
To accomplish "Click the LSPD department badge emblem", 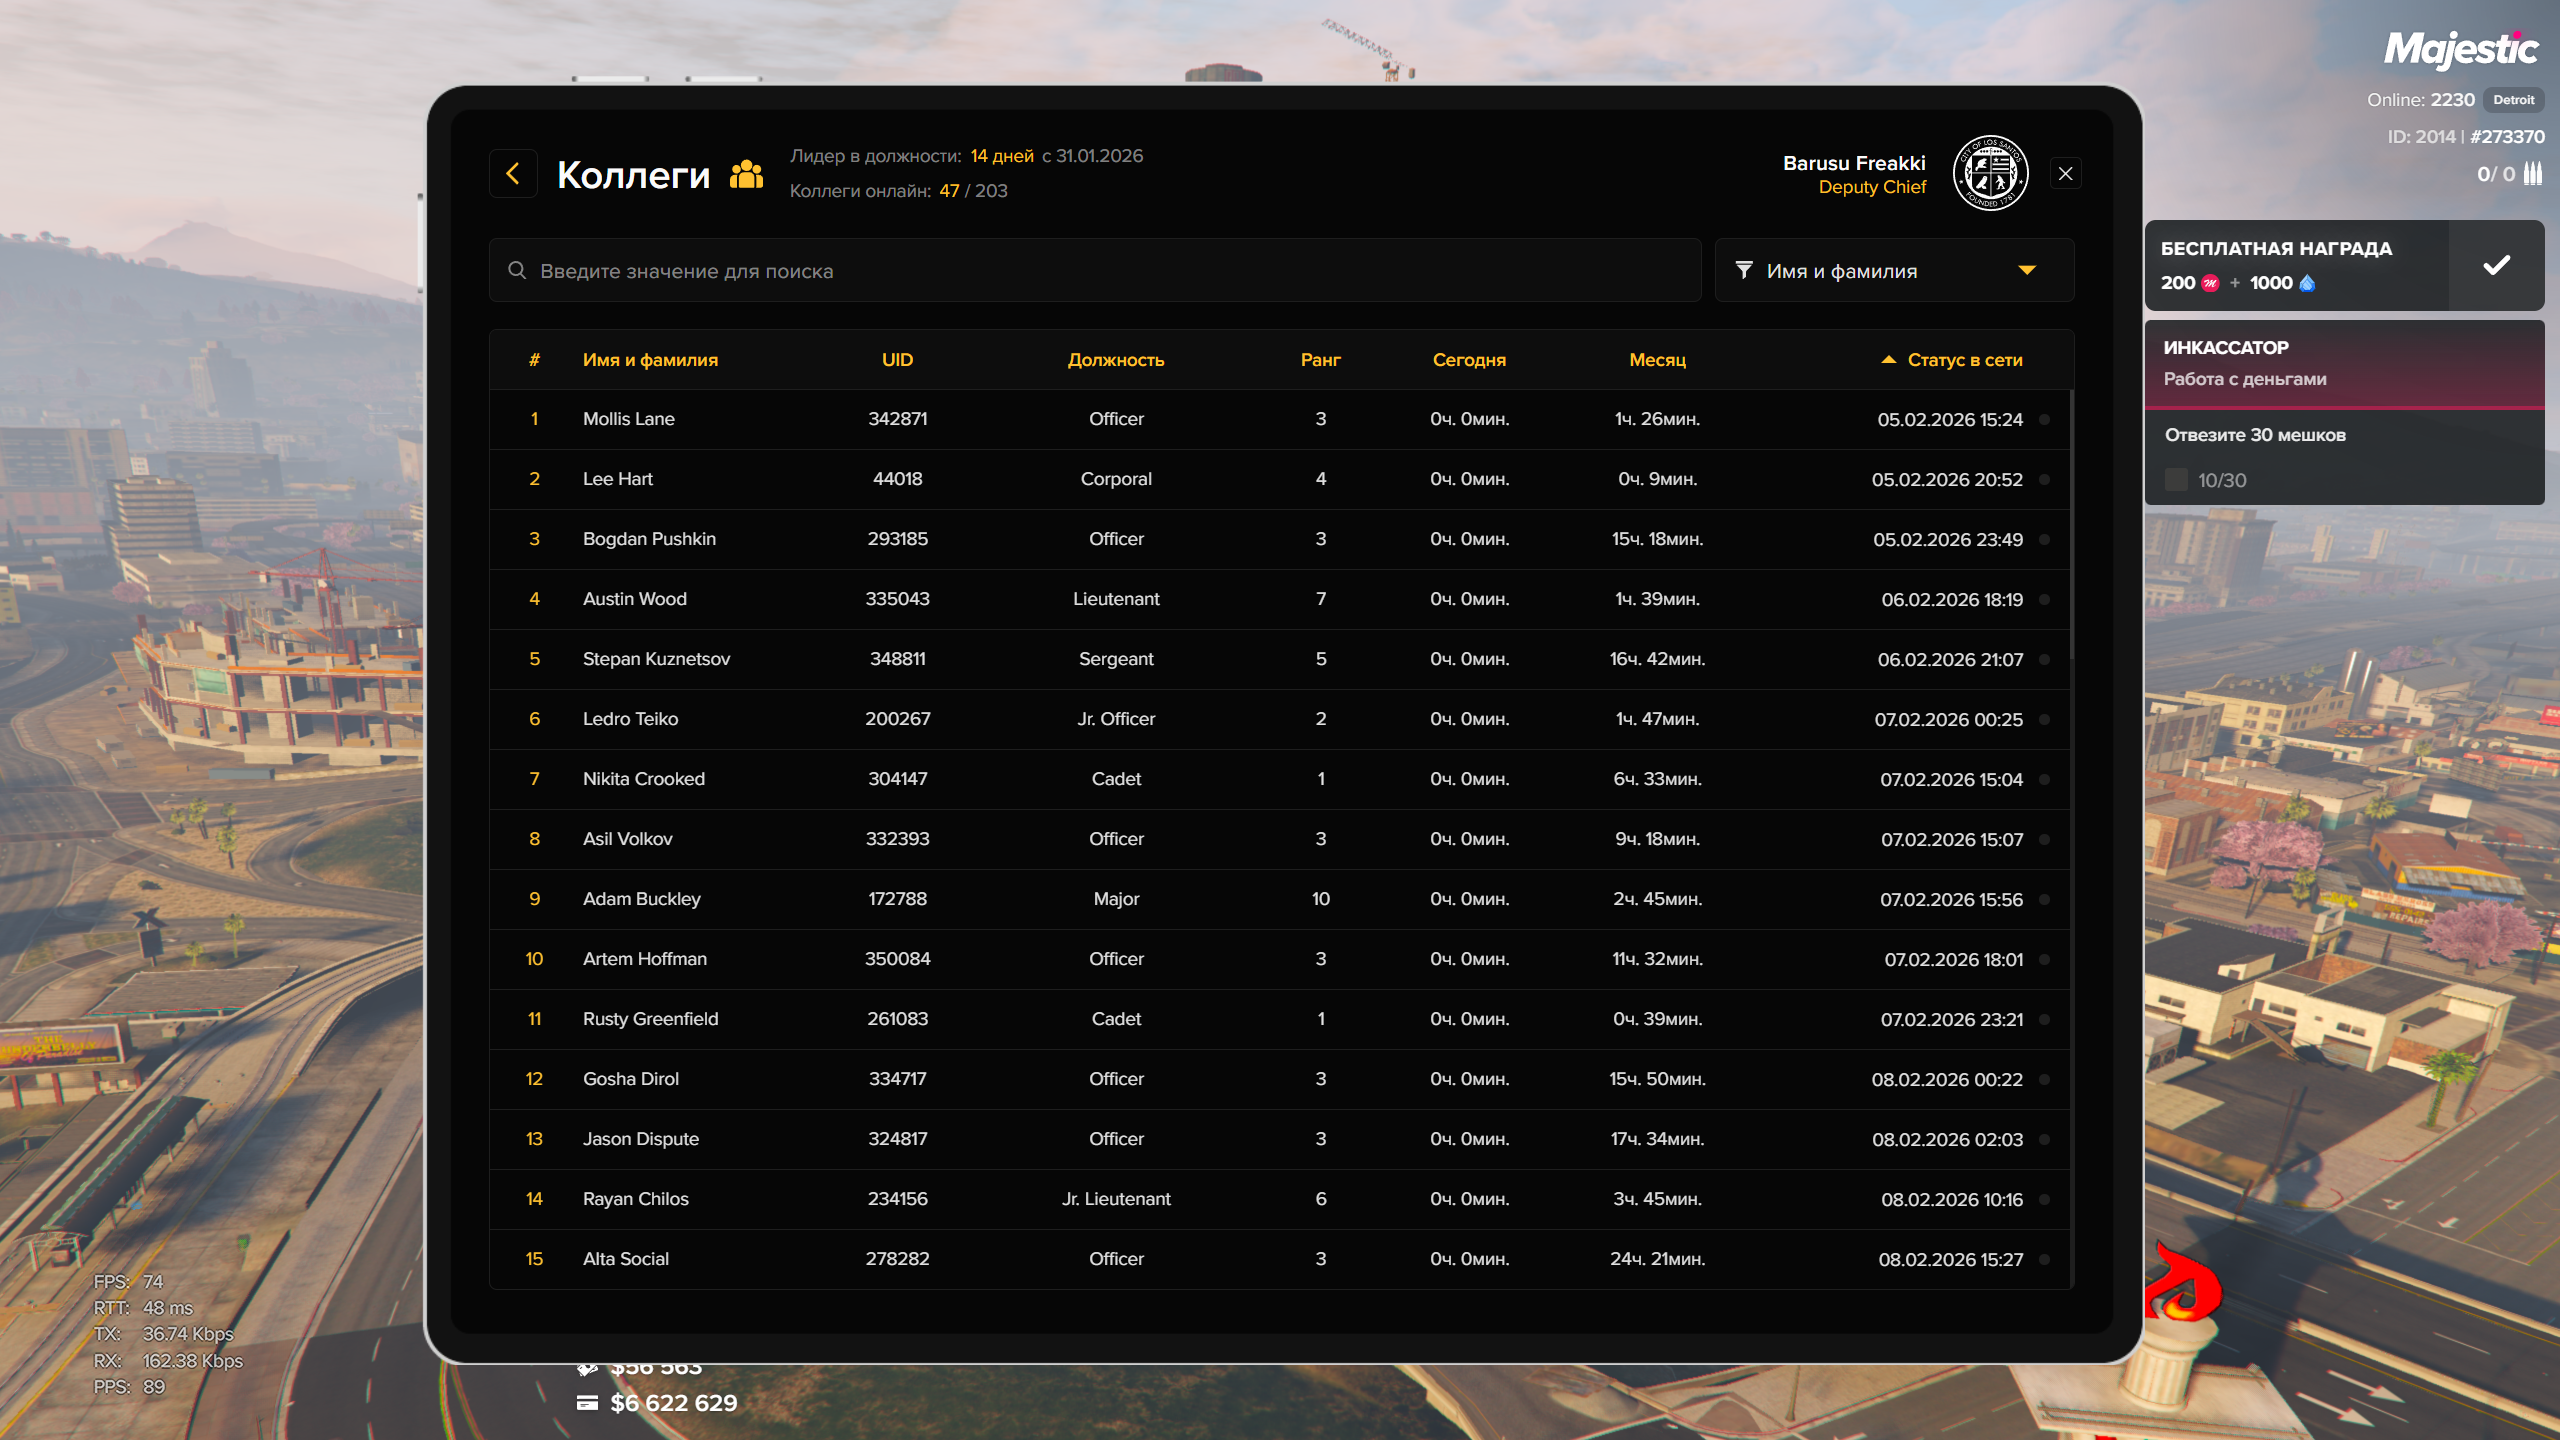I will coord(1990,174).
